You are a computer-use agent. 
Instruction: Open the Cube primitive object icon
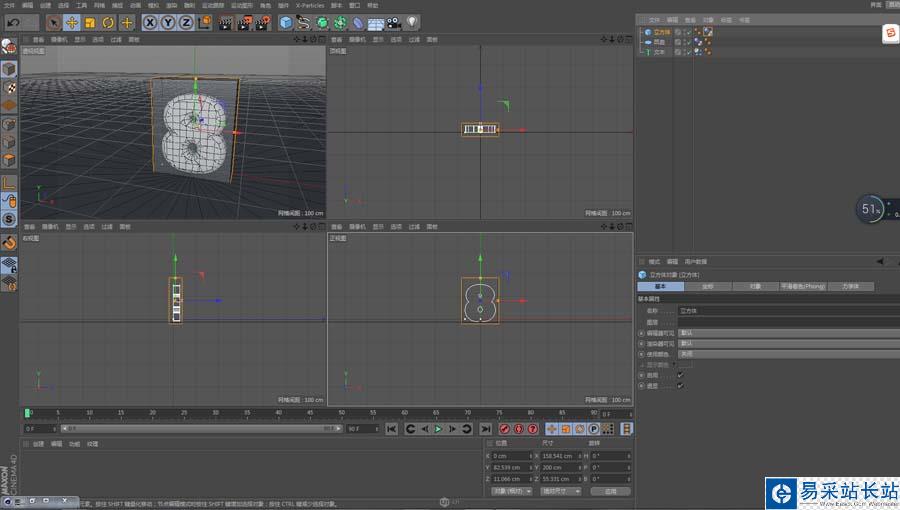point(286,22)
